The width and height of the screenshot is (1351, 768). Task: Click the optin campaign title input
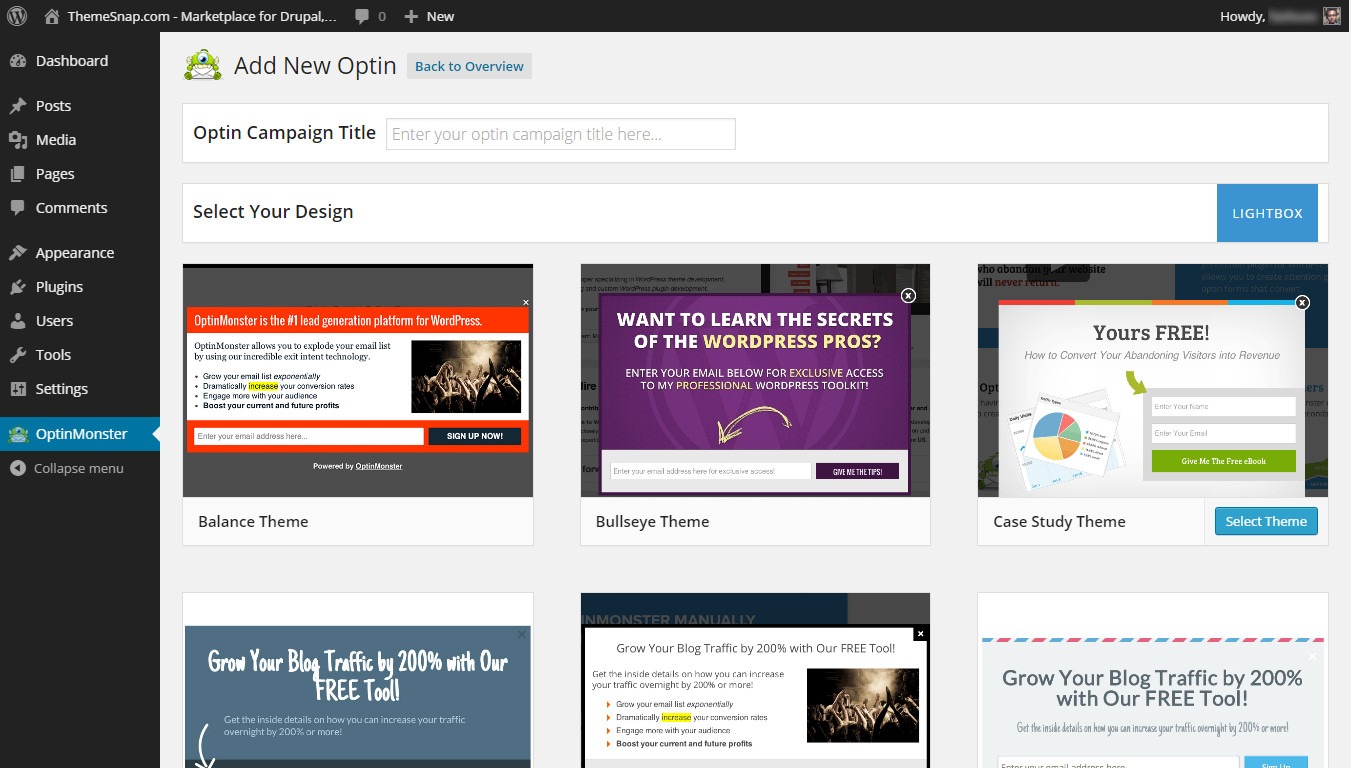pyautogui.click(x=560, y=133)
